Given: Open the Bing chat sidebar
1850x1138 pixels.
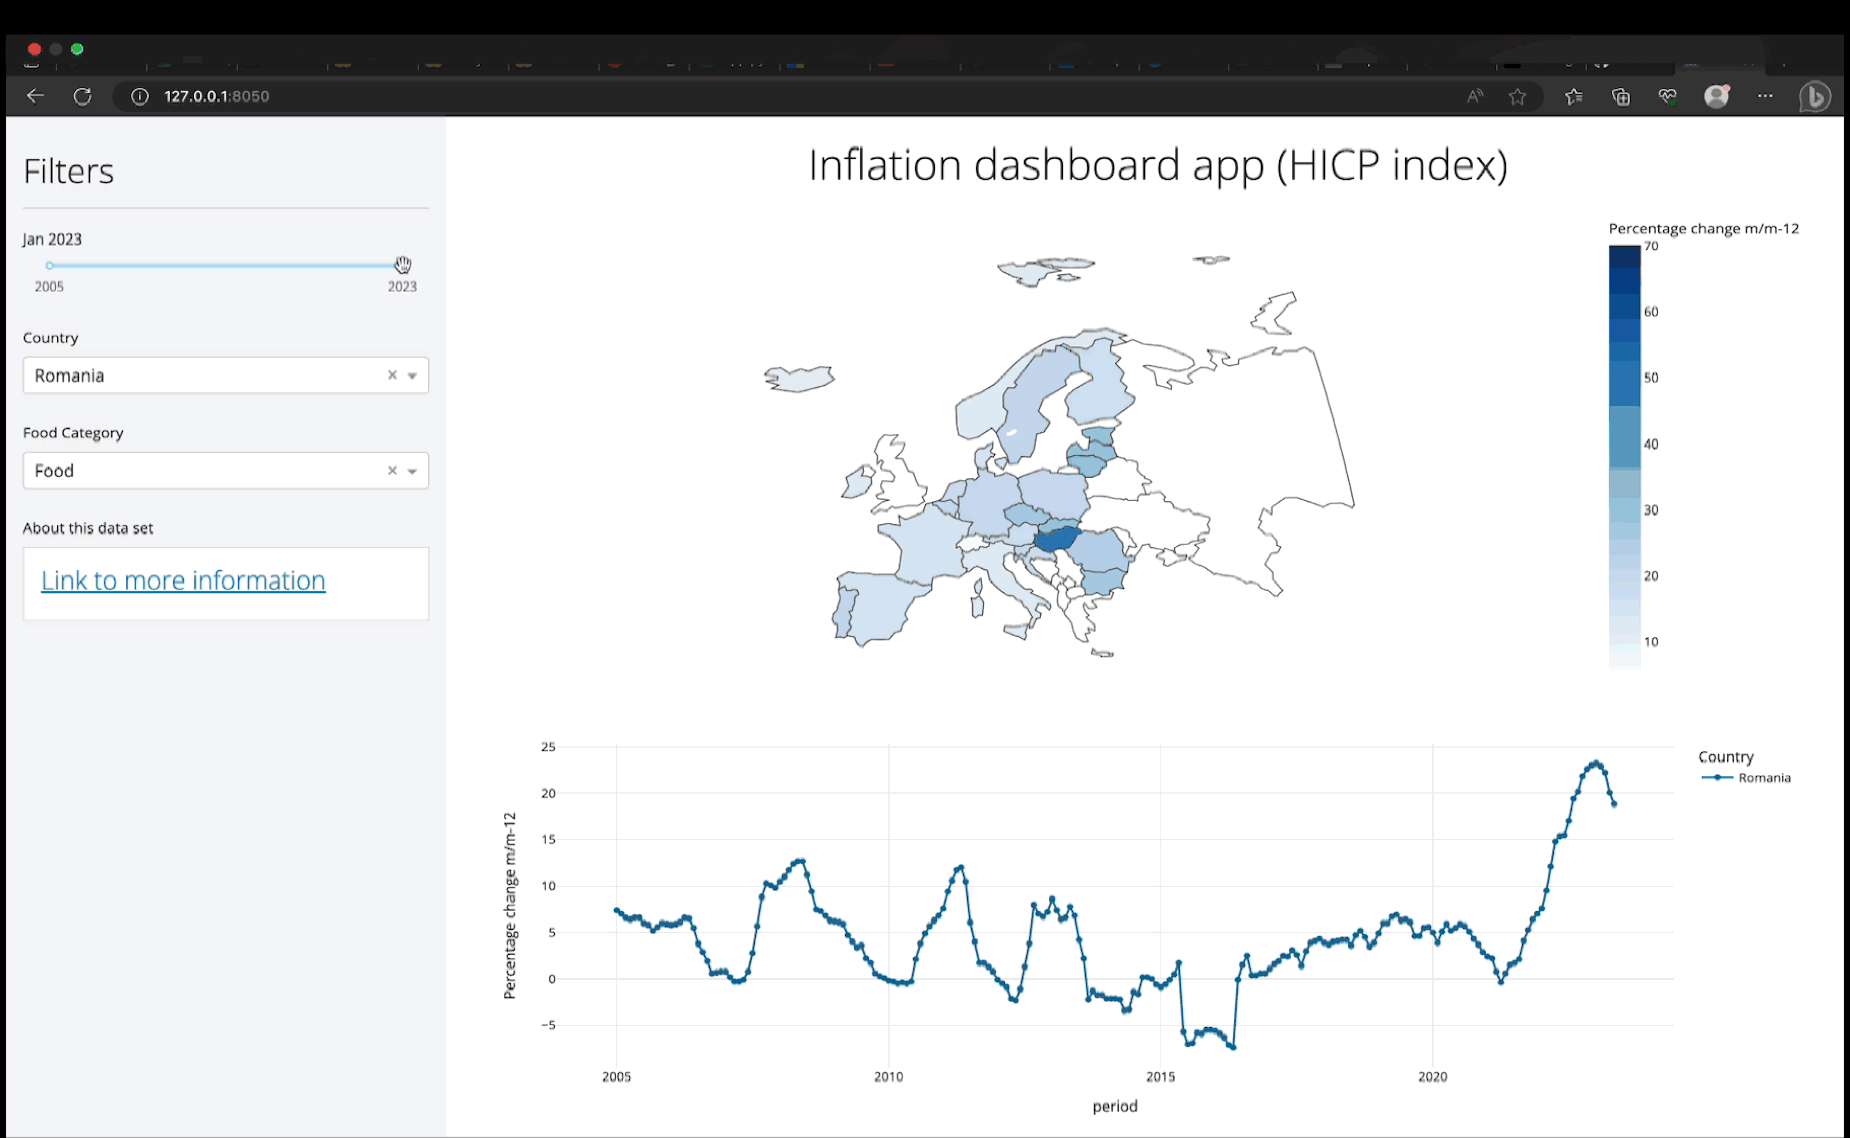Looking at the screenshot, I should 1814,96.
